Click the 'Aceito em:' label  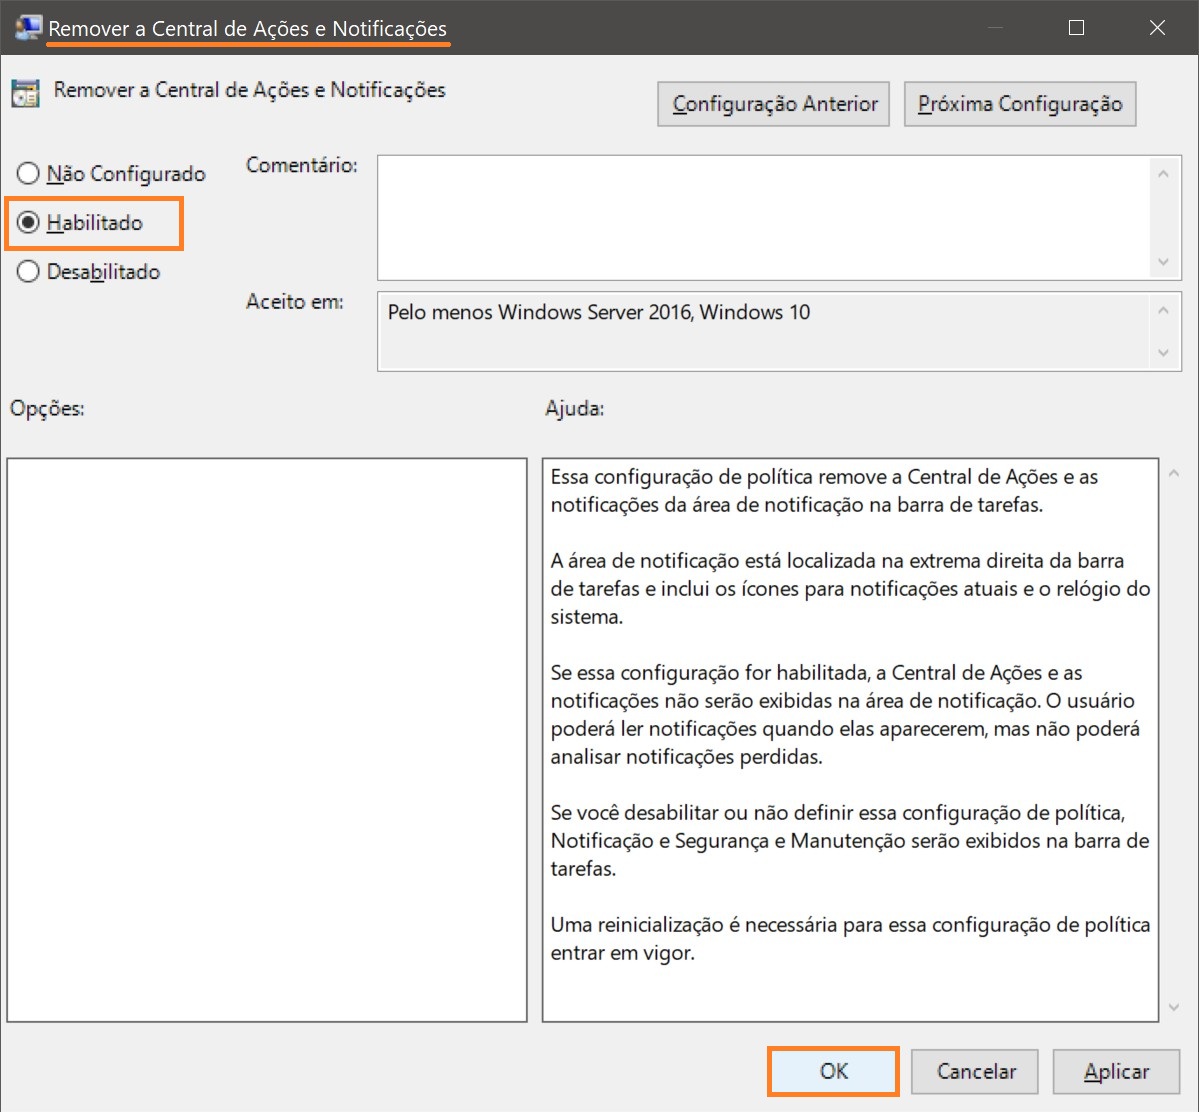294,302
